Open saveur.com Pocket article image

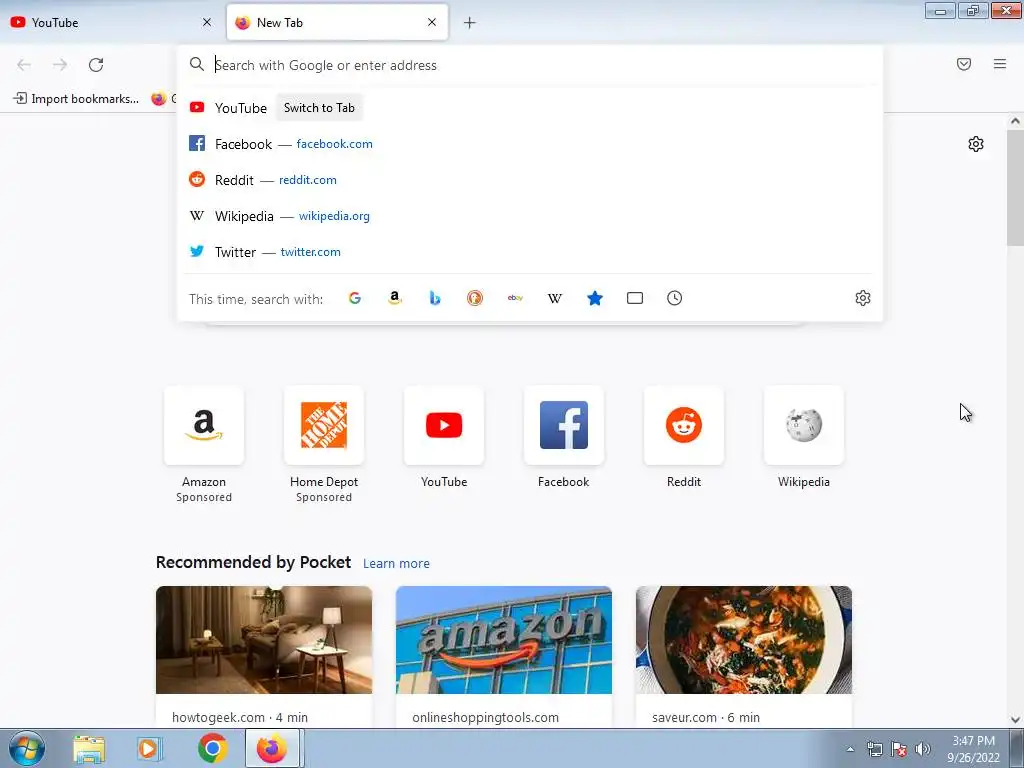[x=744, y=640]
